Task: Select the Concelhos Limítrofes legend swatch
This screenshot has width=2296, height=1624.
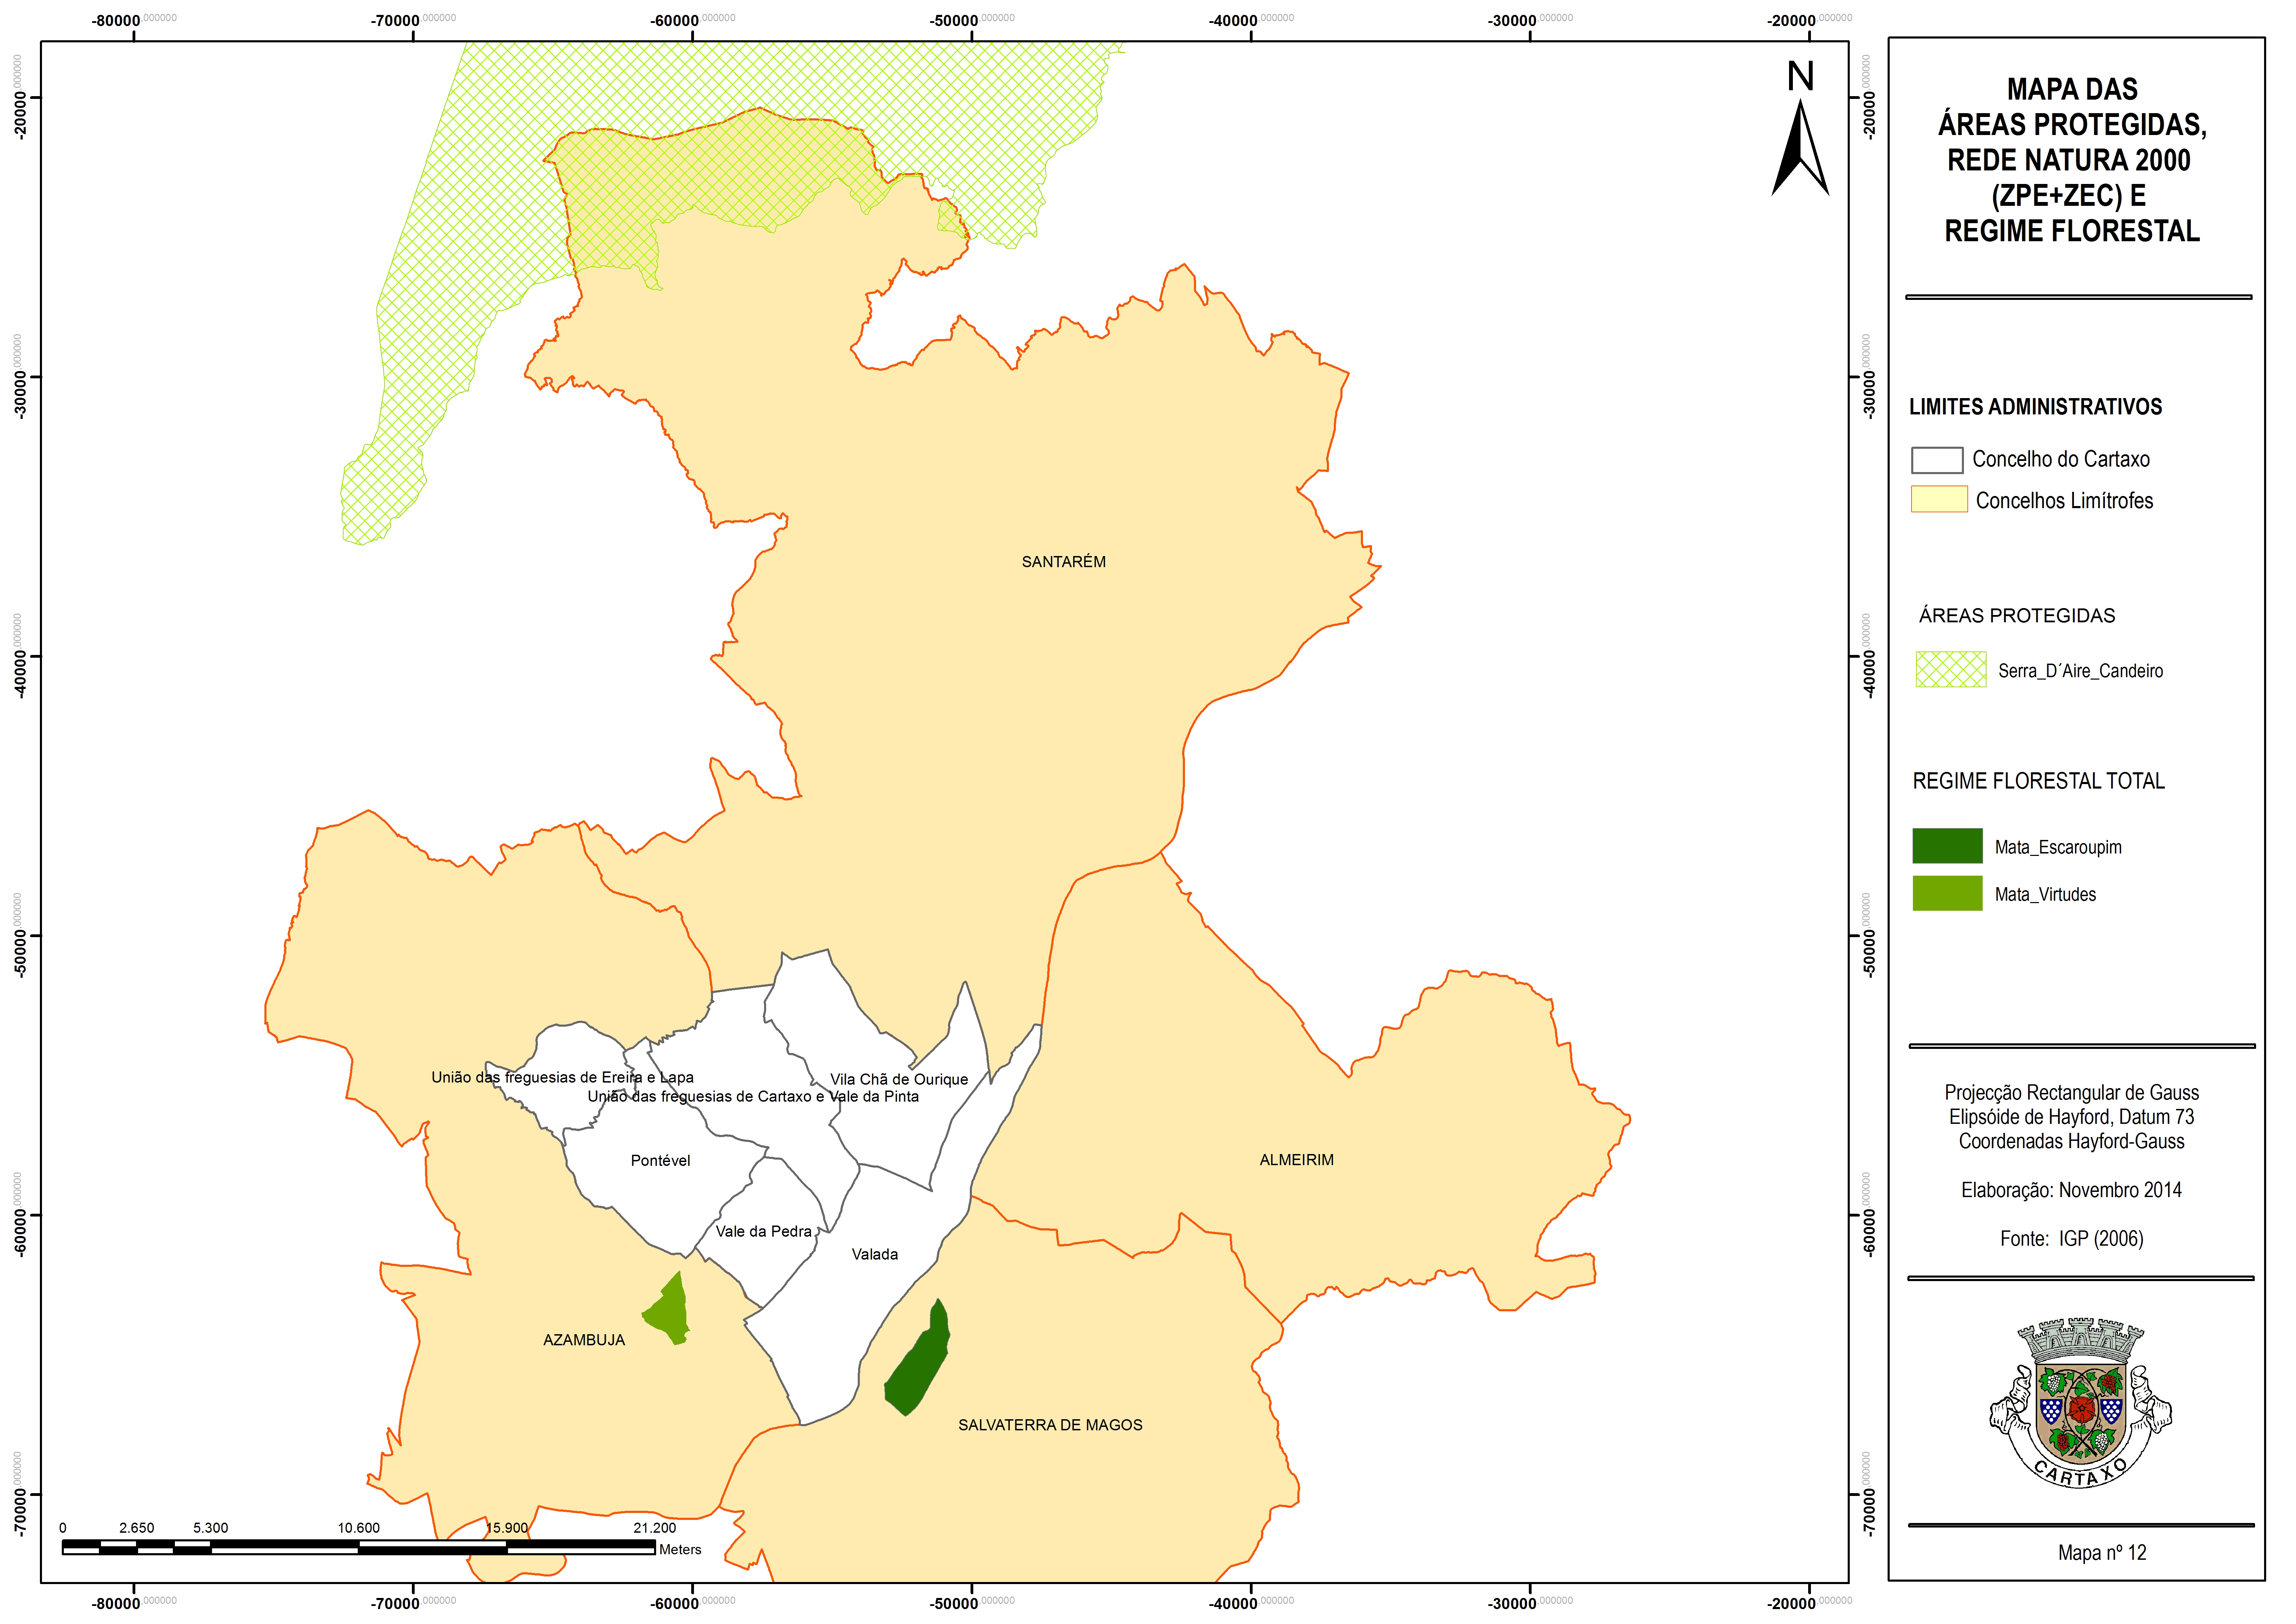Action: click(x=1939, y=499)
